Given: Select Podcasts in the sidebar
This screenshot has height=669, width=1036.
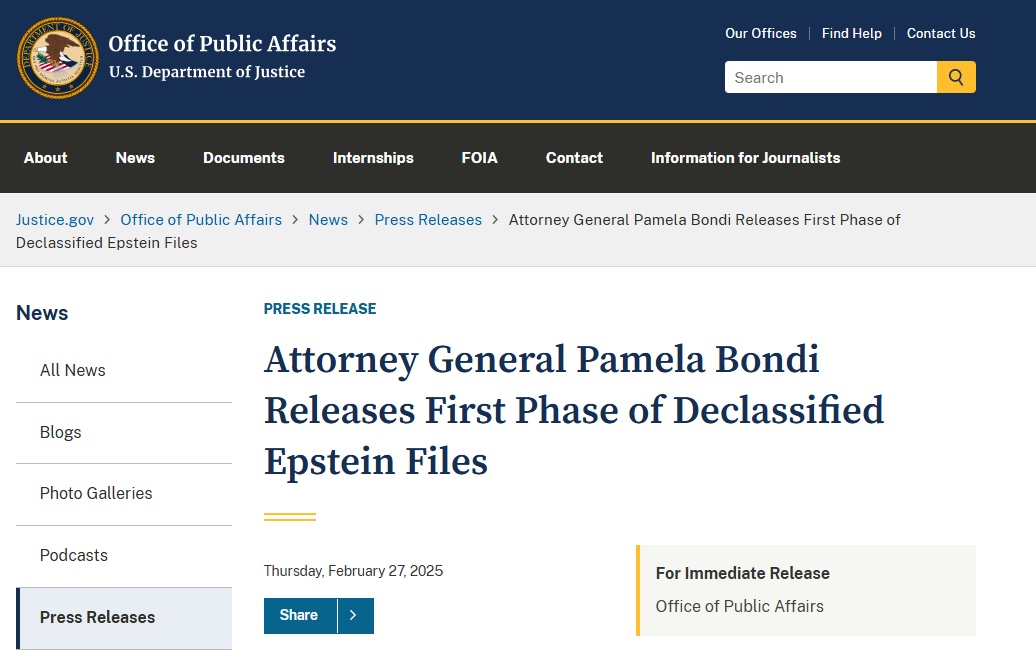Looking at the screenshot, I should pos(74,556).
